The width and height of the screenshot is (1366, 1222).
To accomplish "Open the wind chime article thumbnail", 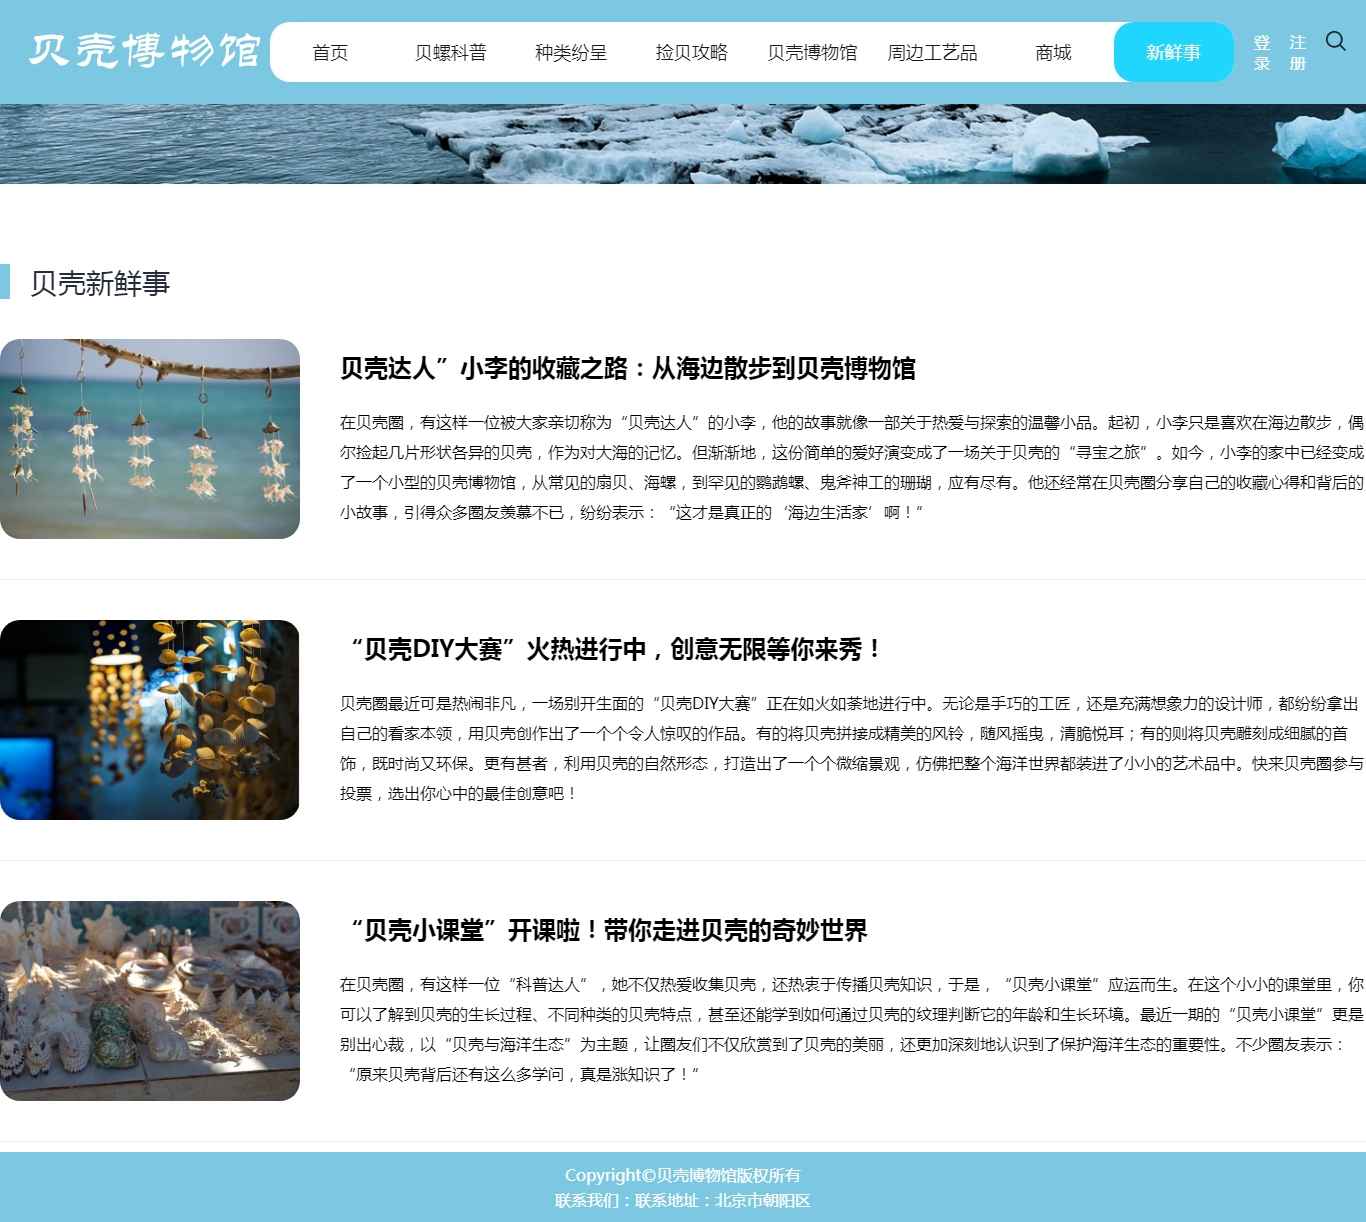I will pos(150,439).
